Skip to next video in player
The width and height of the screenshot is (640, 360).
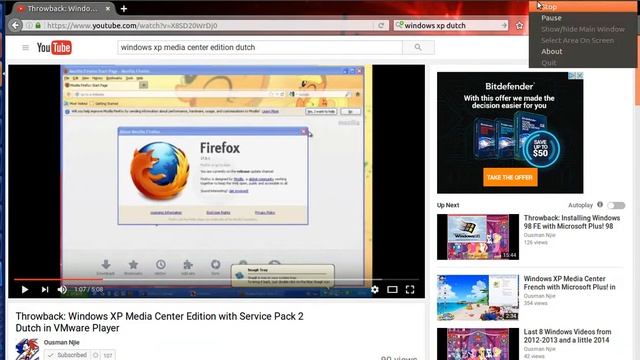(x=44, y=289)
